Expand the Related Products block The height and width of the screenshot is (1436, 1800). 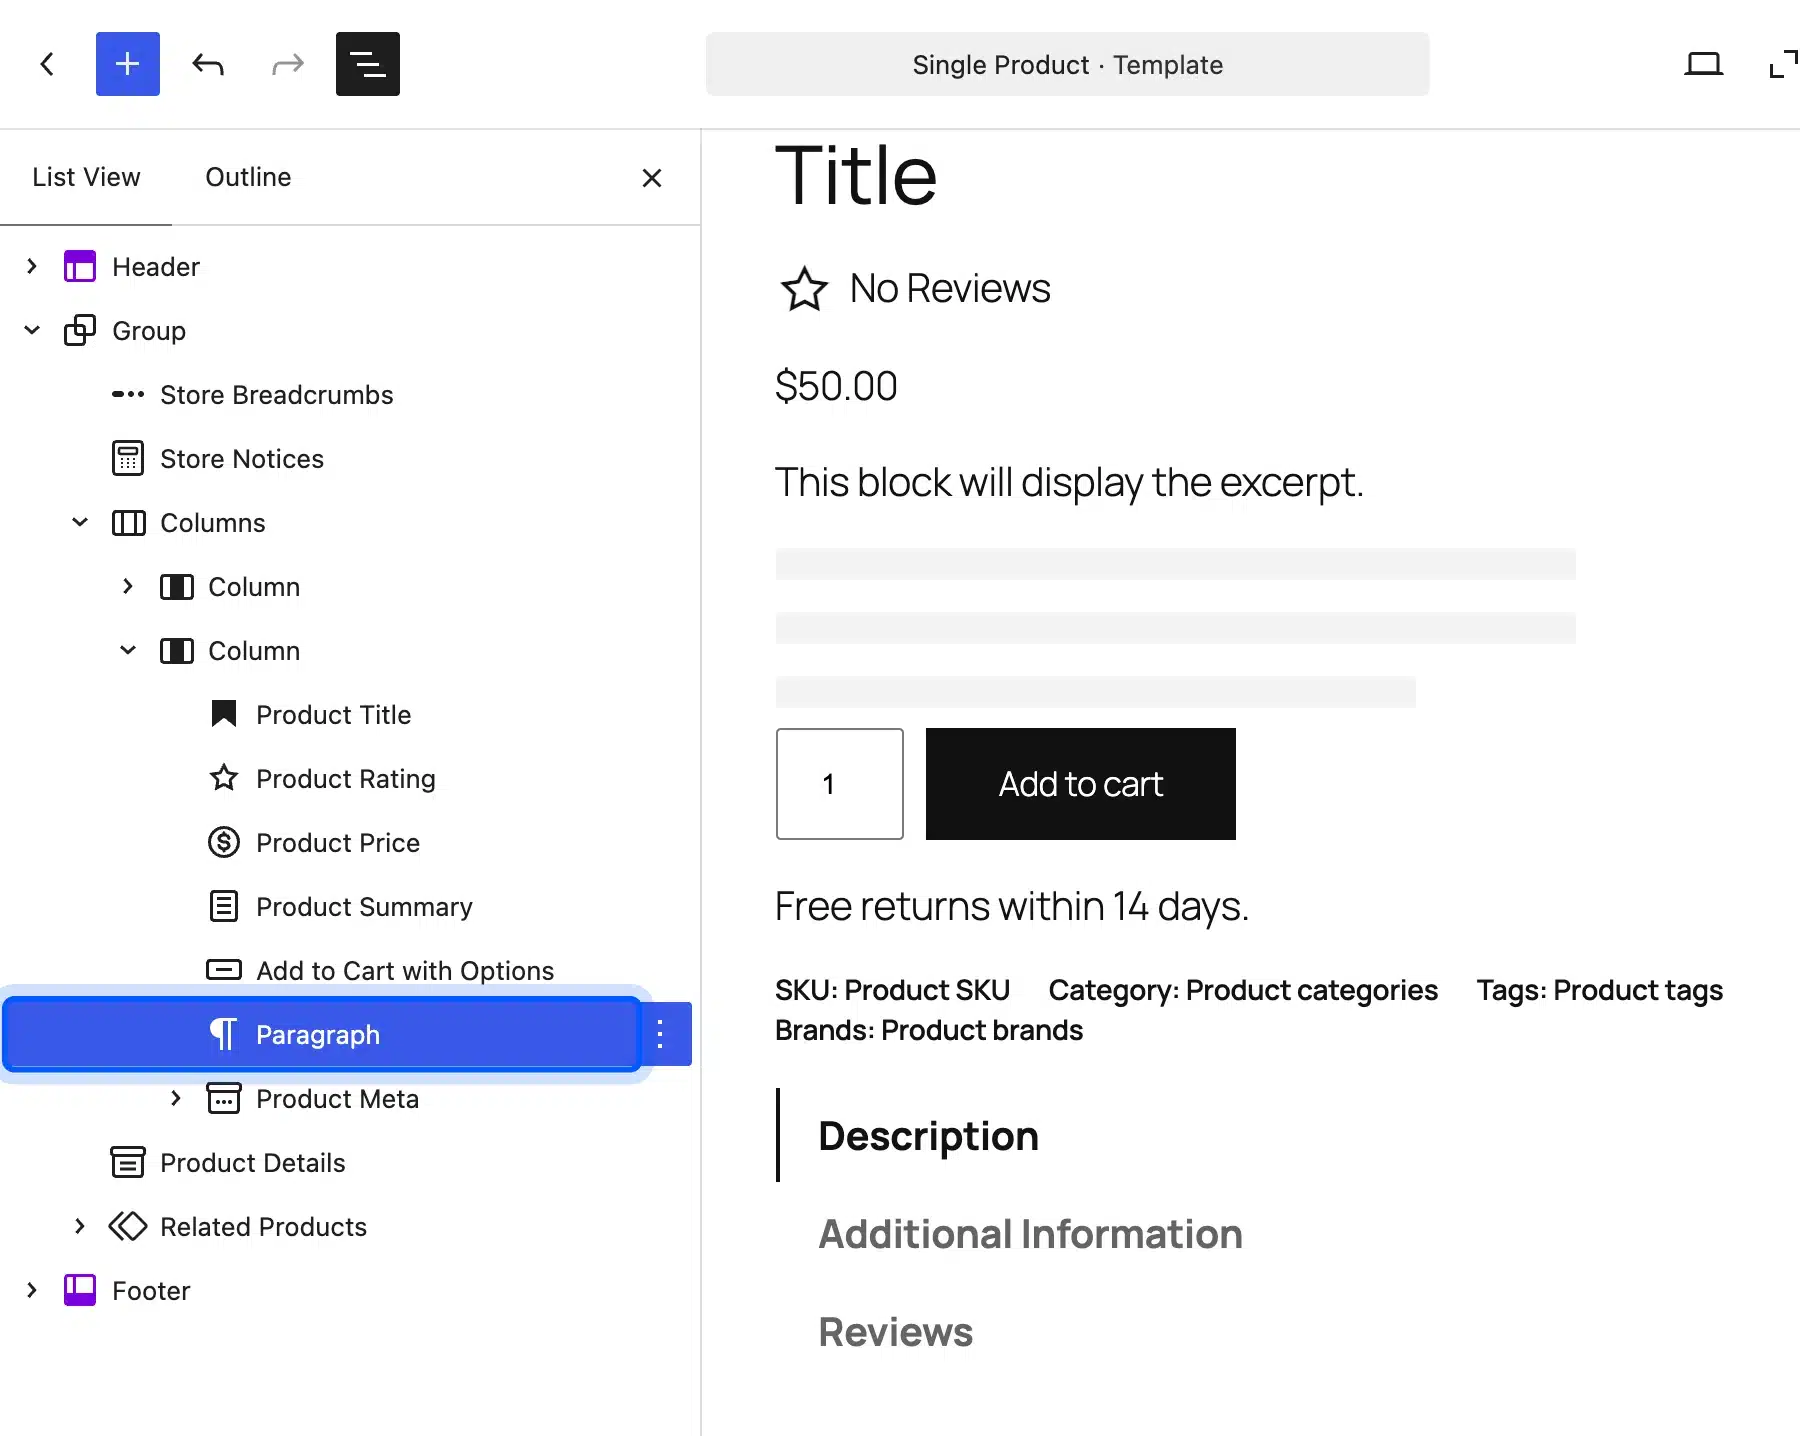pos(80,1226)
